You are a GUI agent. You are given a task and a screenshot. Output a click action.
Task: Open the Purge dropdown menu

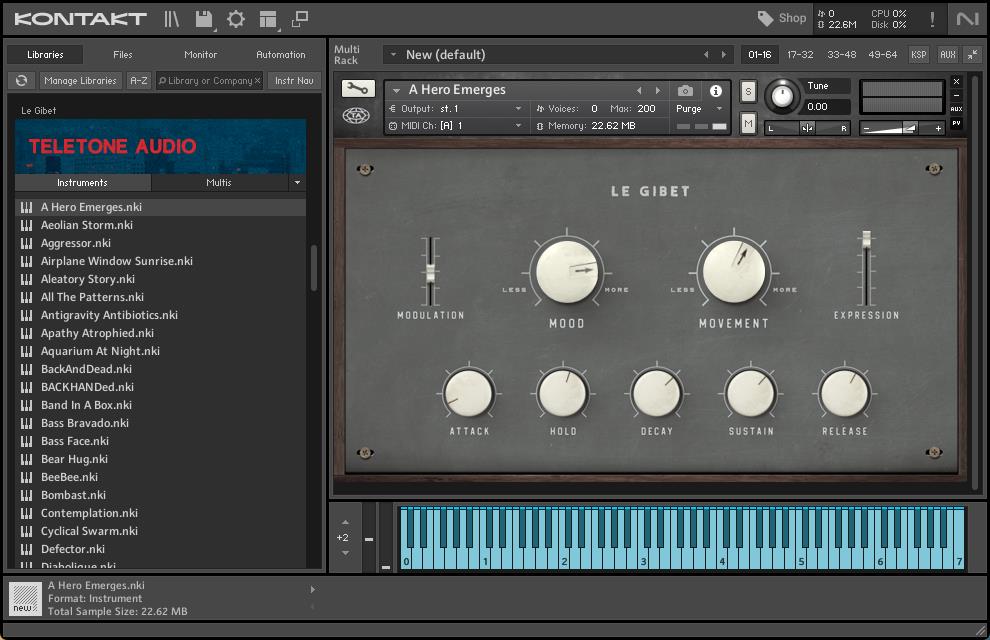click(x=699, y=109)
